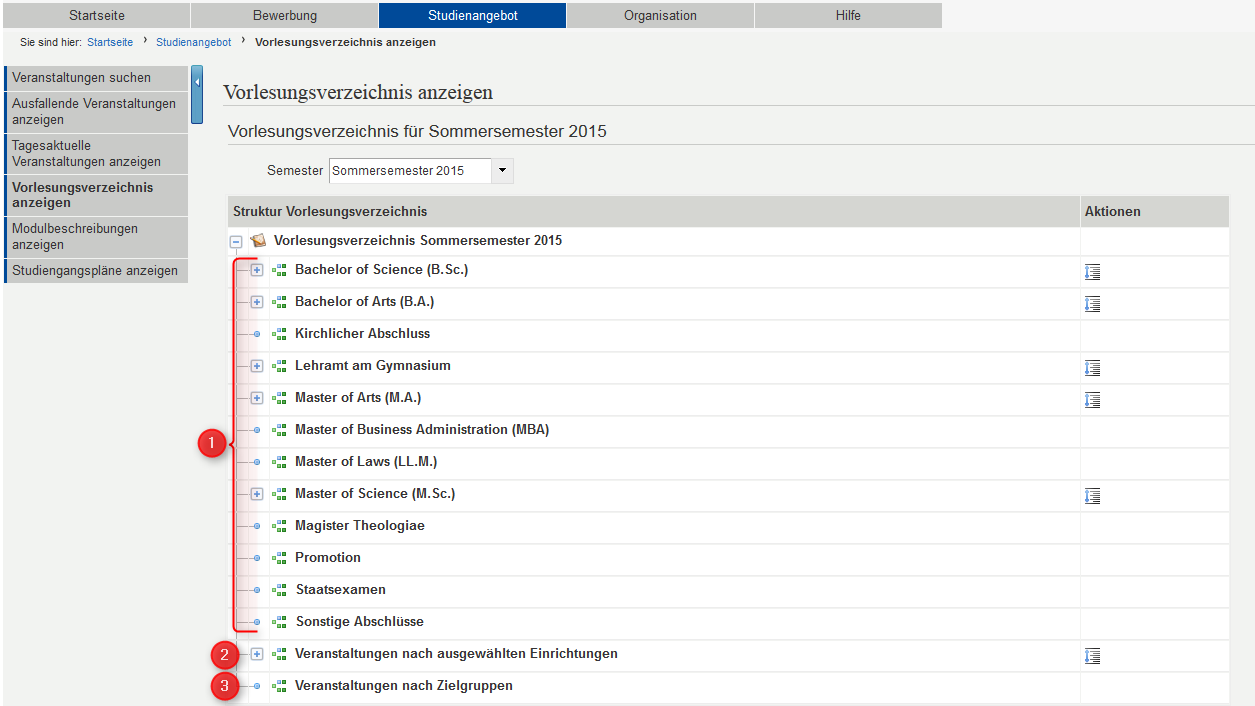Click Startseite in the breadcrumb
This screenshot has height=706, width=1255.
point(110,42)
